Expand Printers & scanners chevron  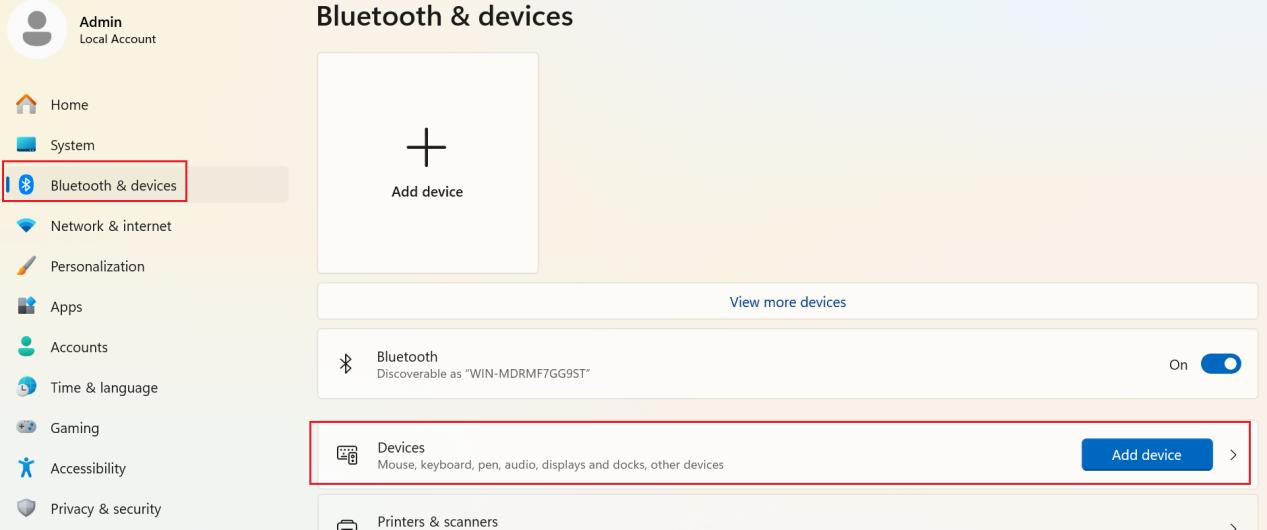[1233, 525]
